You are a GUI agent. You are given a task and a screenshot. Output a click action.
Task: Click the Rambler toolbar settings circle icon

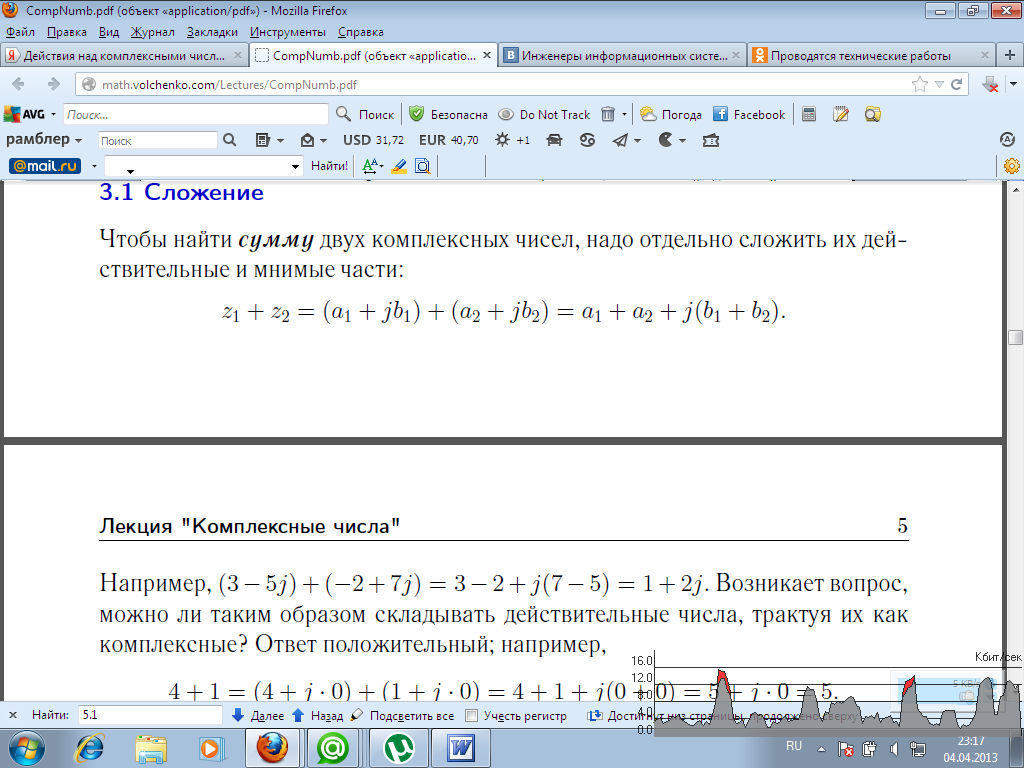[1007, 139]
